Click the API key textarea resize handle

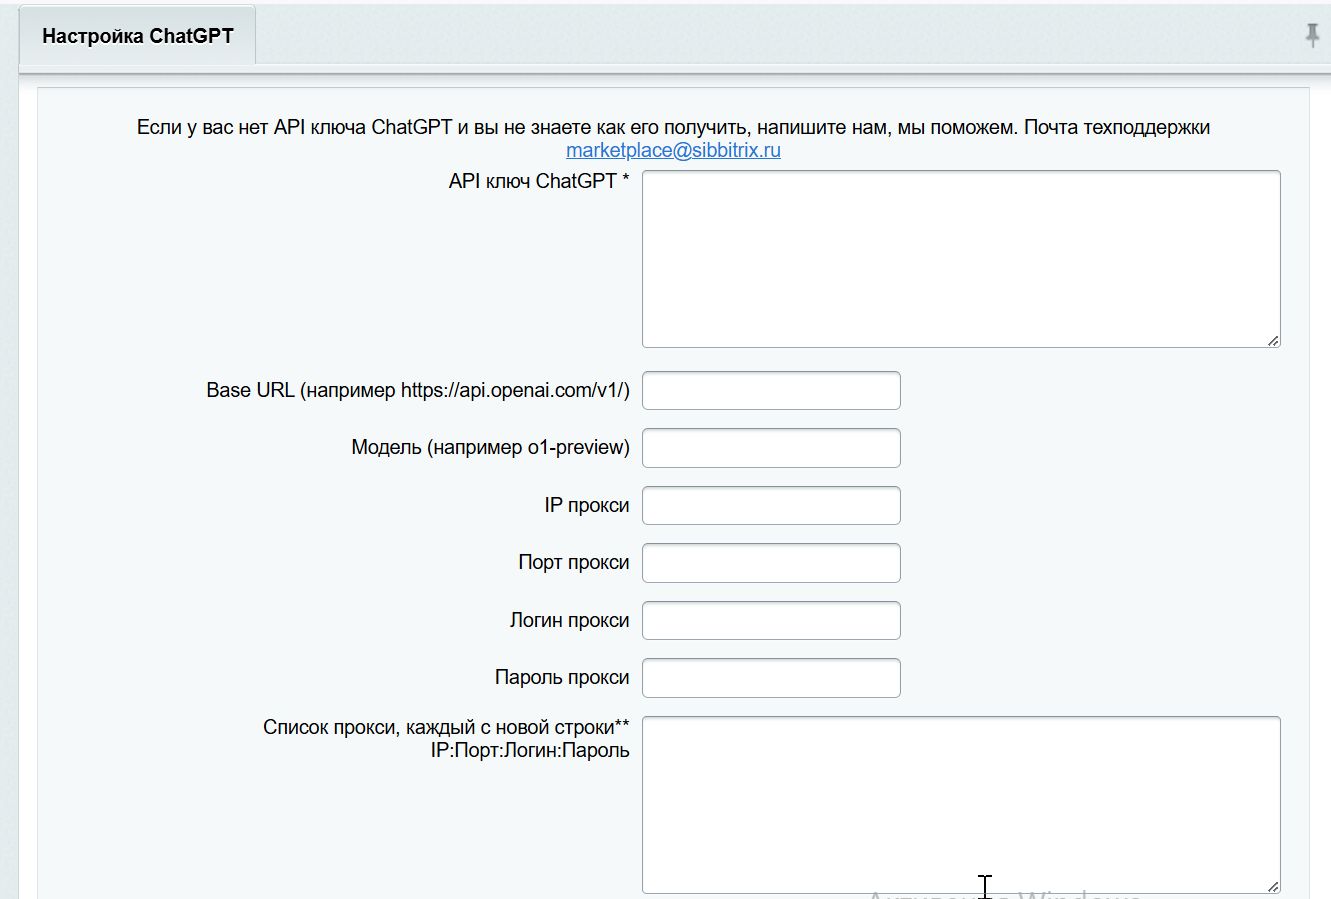pos(1274,341)
